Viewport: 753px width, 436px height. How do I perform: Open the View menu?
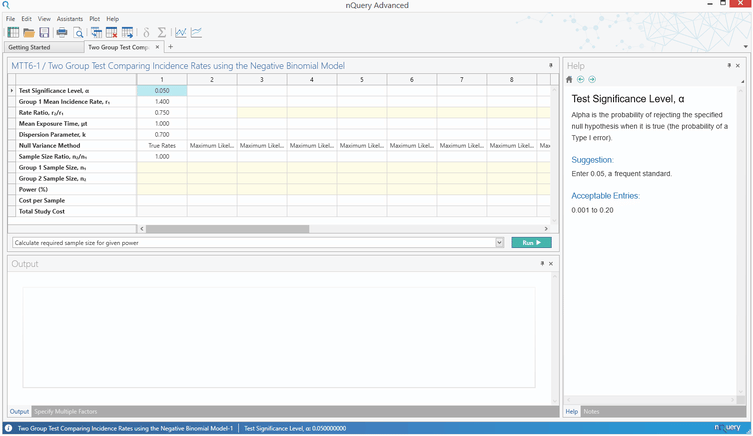(x=44, y=19)
